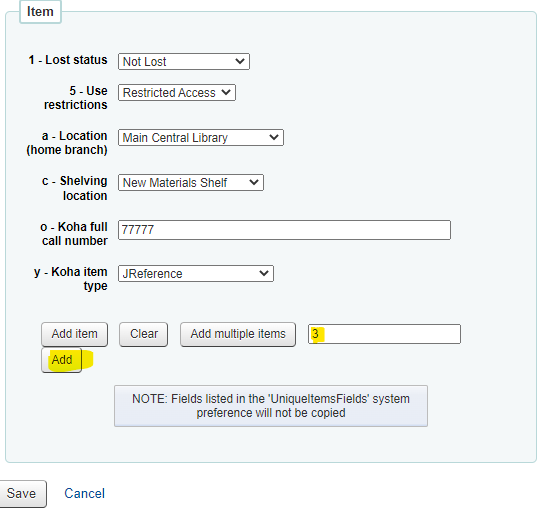Screen dimensions: 542x516
Task: Click the 'o - Koha full call number' label
Action: (74, 234)
